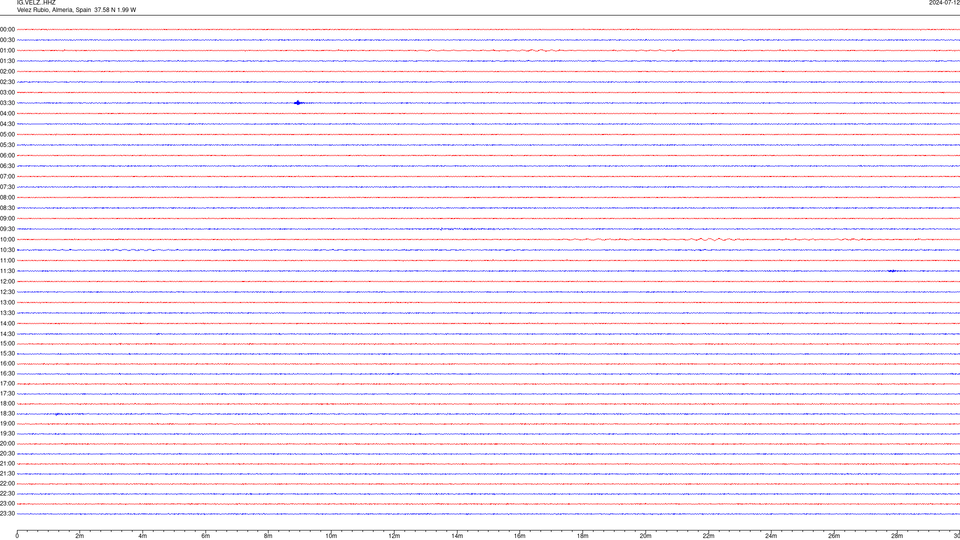Pick the 10:30 time label
The width and height of the screenshot is (960, 540).
tap(7, 250)
